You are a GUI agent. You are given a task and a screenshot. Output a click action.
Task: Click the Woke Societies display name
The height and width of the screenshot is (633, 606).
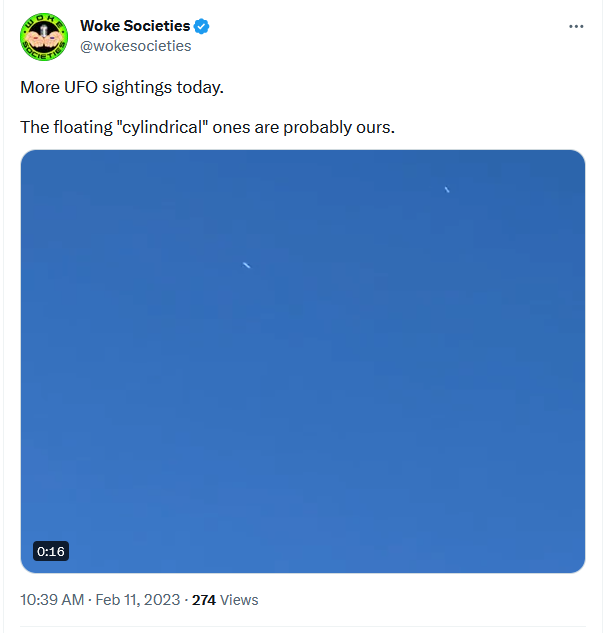(135, 27)
